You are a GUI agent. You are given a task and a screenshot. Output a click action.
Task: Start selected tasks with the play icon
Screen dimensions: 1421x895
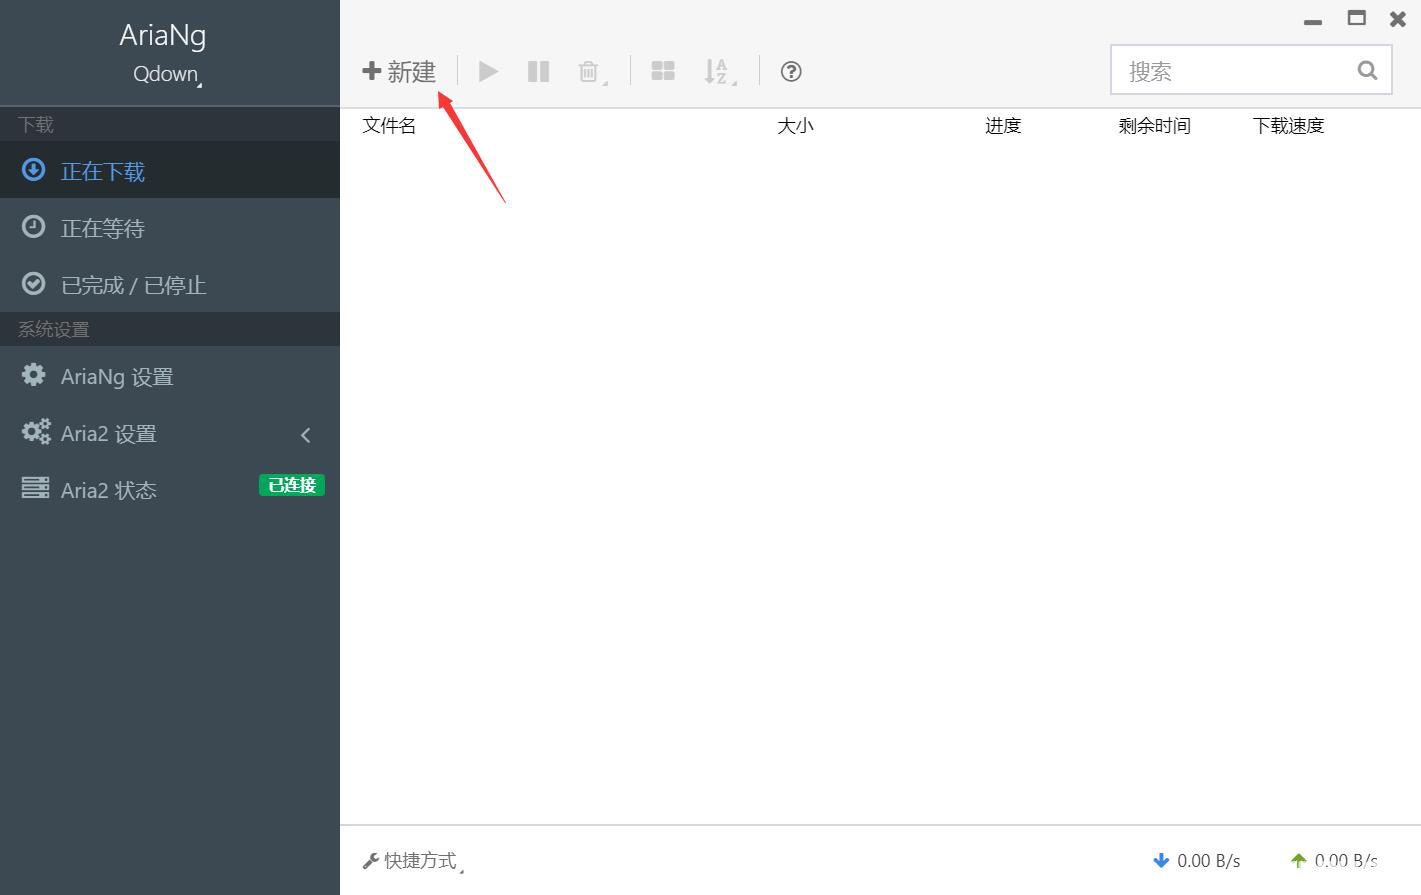point(488,71)
